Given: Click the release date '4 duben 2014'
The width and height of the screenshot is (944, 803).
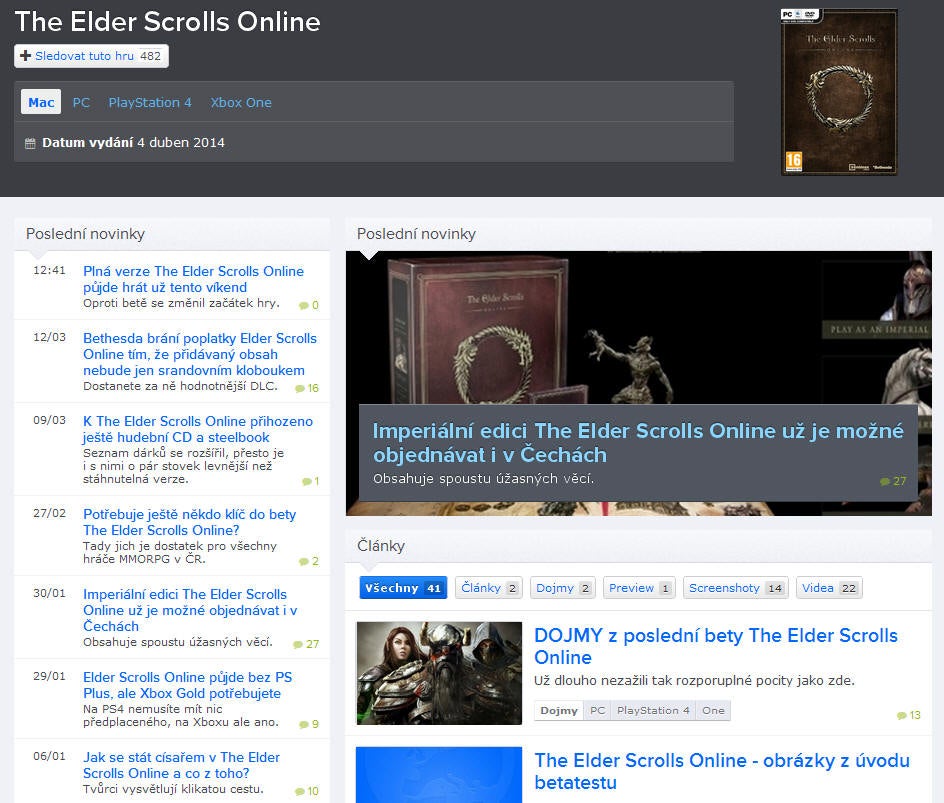Looking at the screenshot, I should (x=181, y=143).
